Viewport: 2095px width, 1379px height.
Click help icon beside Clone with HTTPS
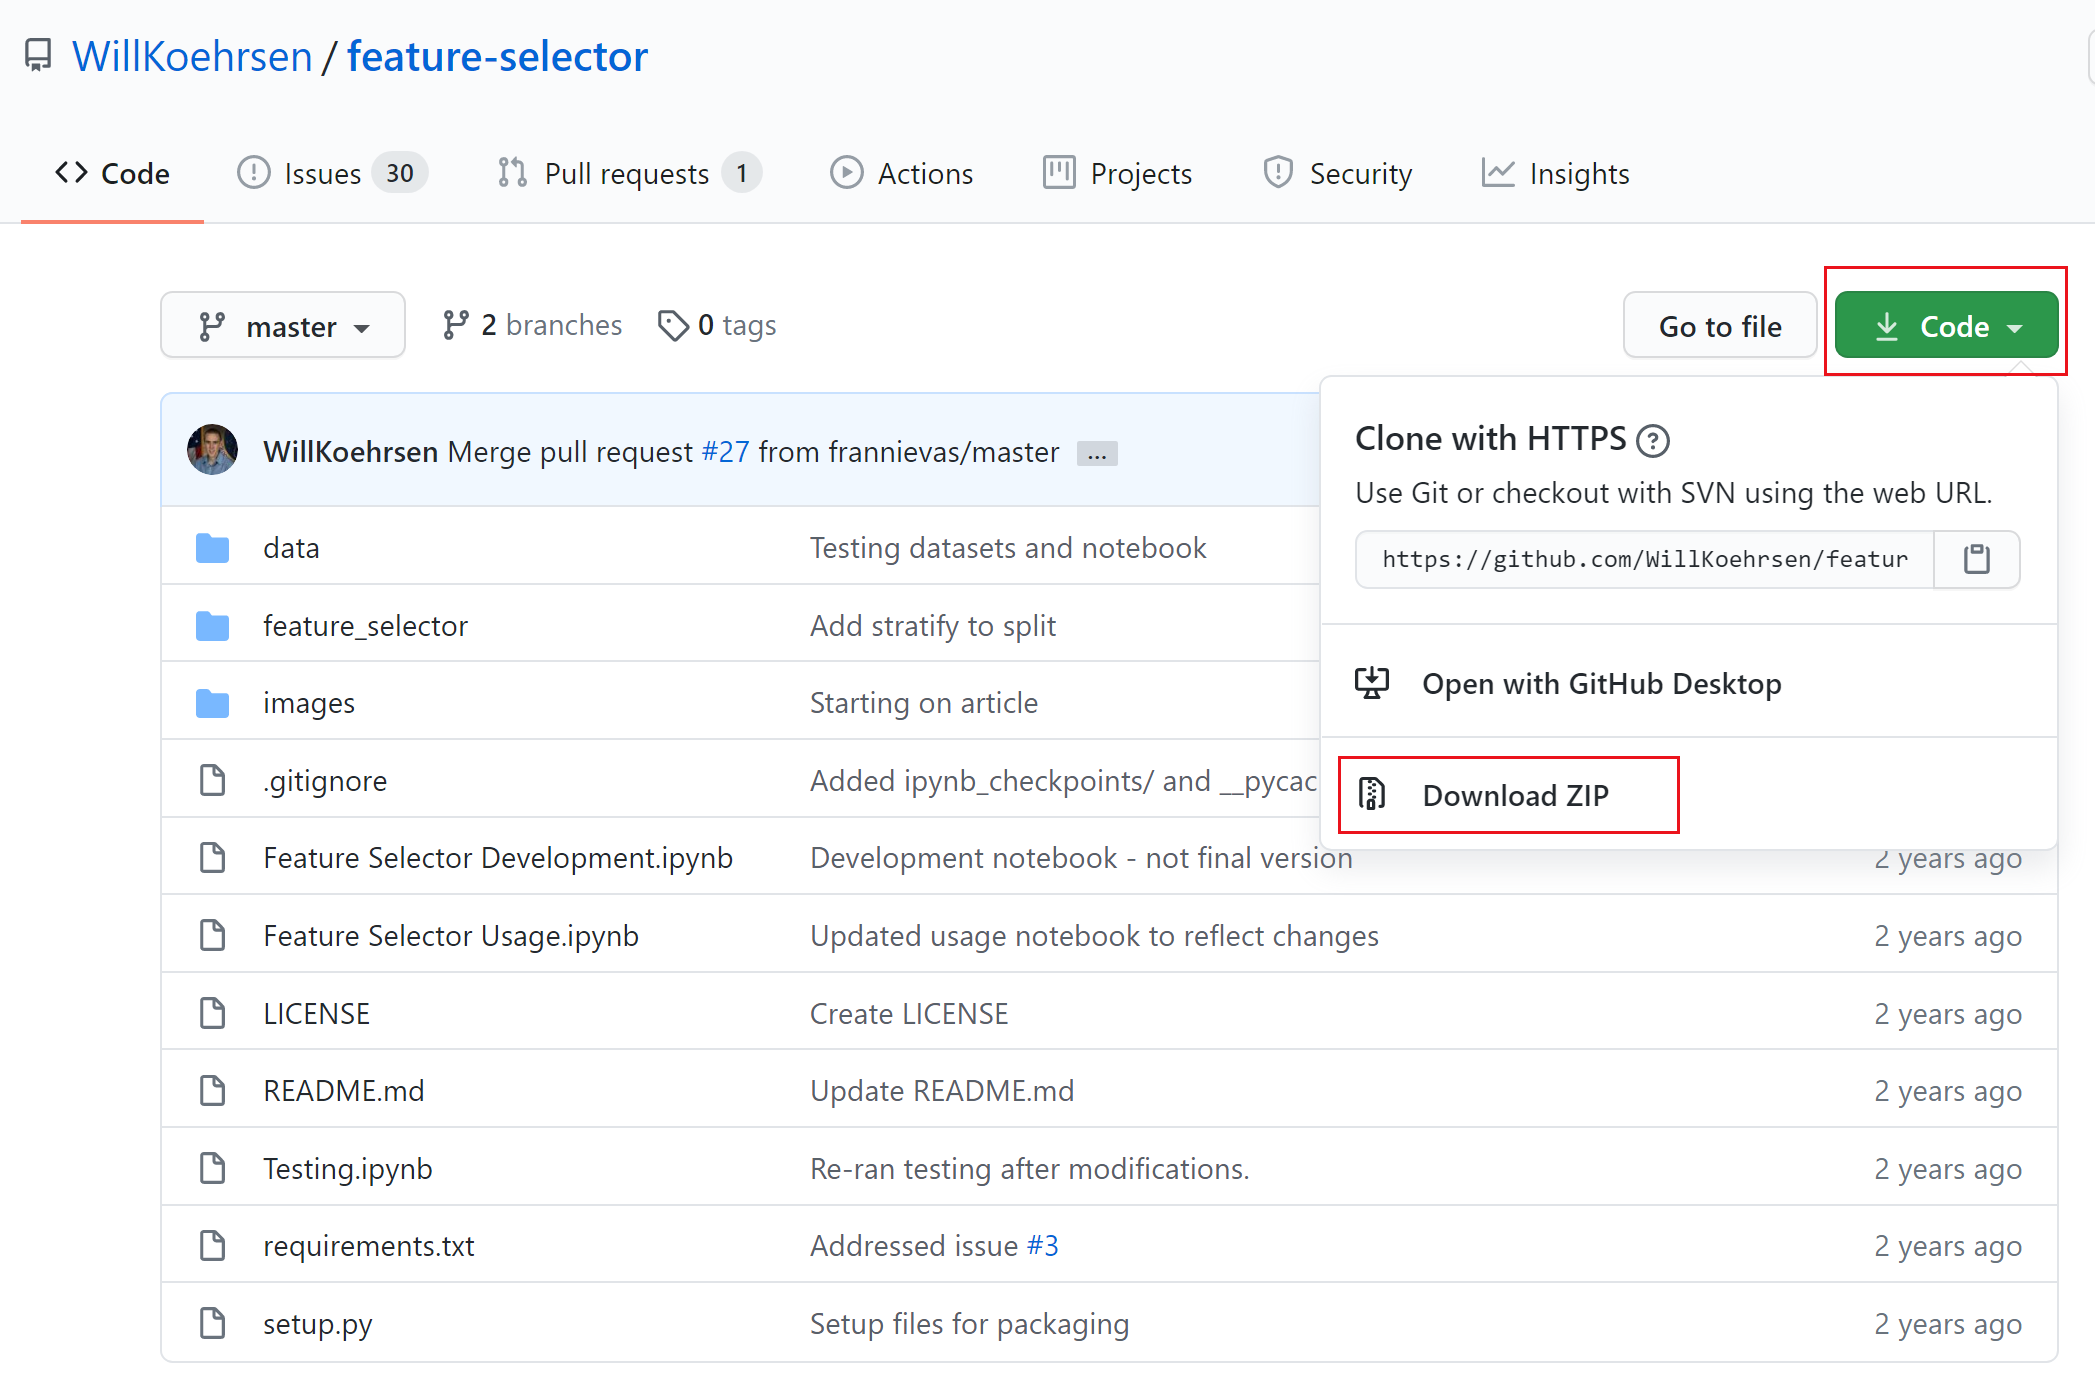pos(1652,440)
